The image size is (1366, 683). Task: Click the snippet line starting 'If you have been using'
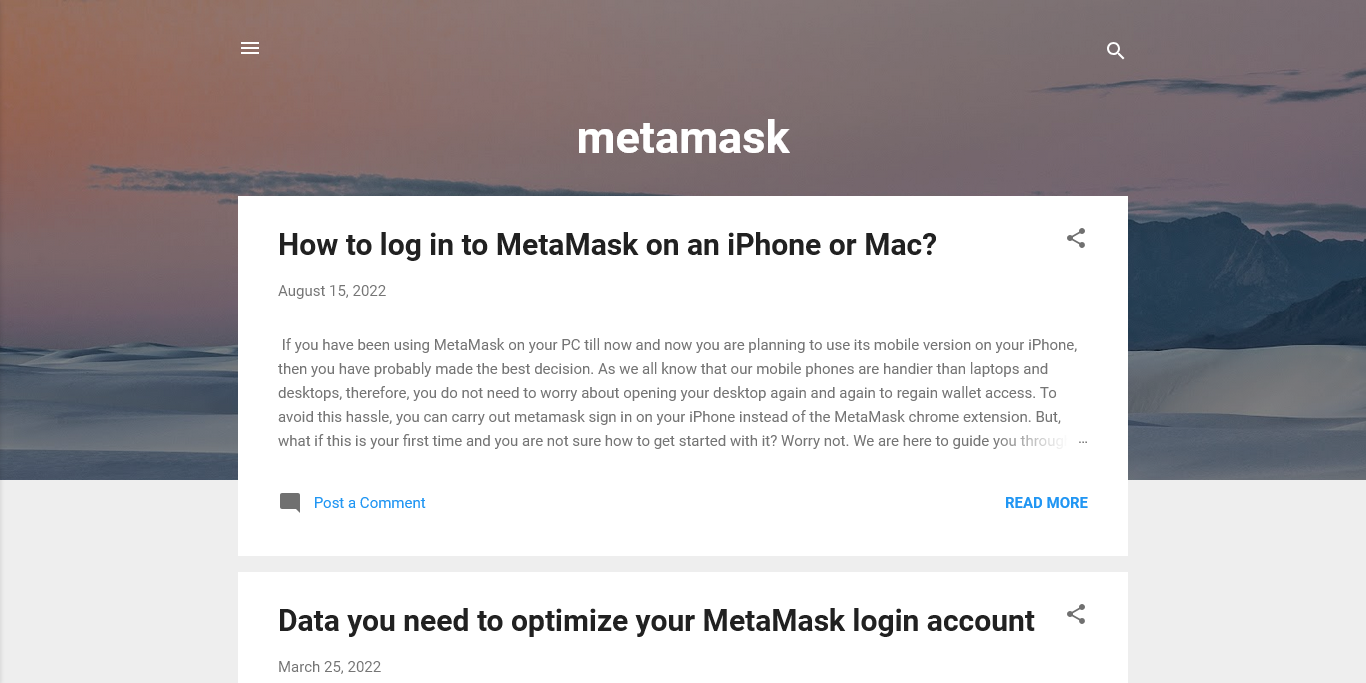(679, 345)
